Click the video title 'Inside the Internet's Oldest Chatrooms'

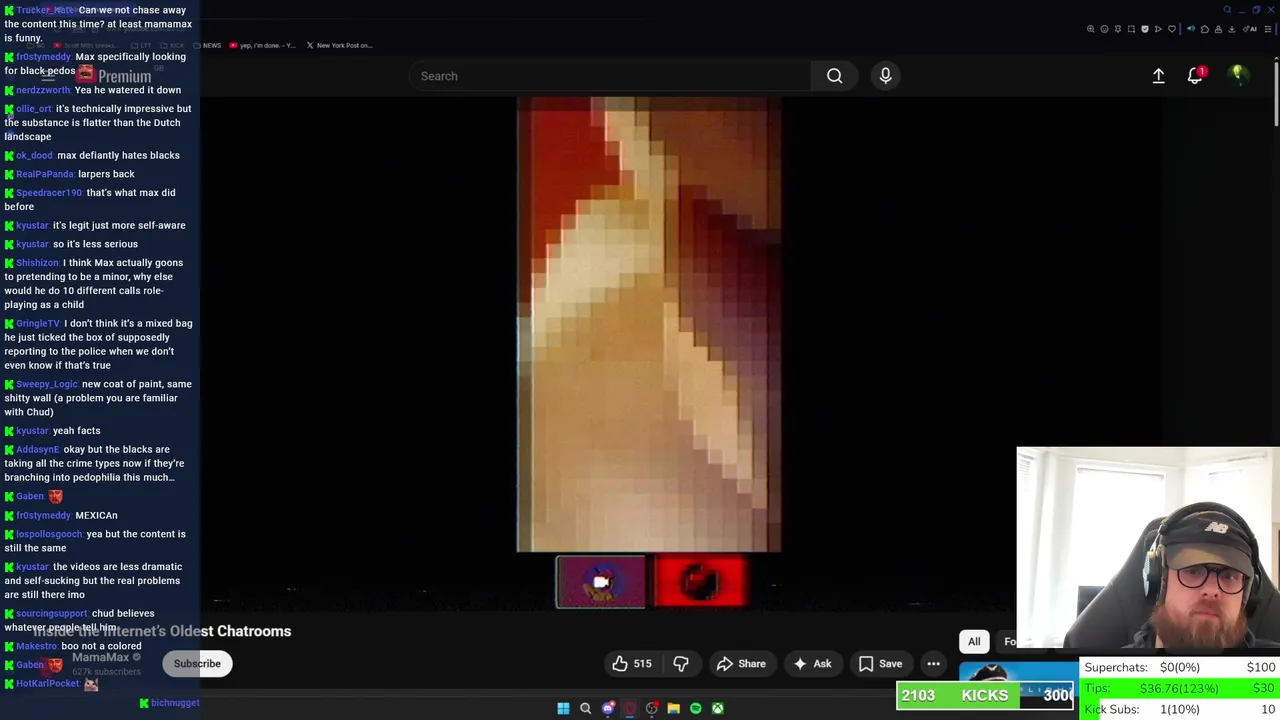[162, 631]
